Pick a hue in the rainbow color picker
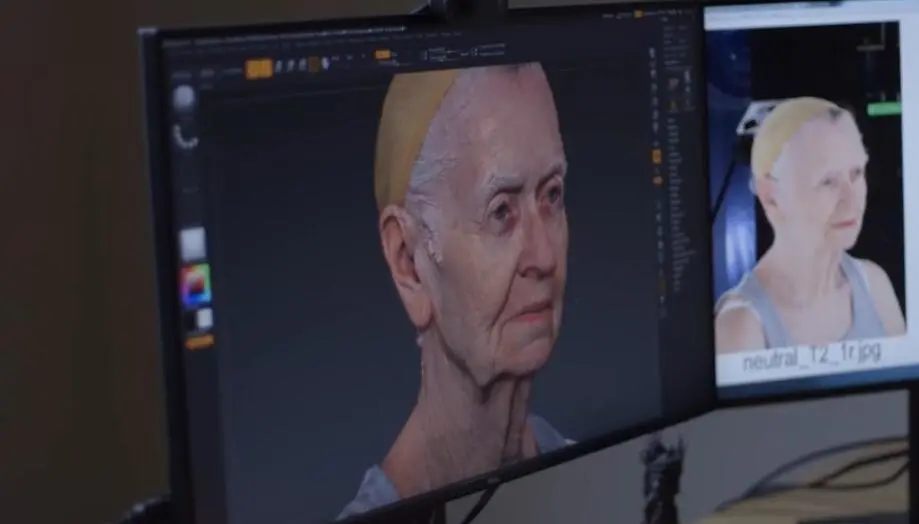Screen dimensions: 919x524 tap(196, 285)
